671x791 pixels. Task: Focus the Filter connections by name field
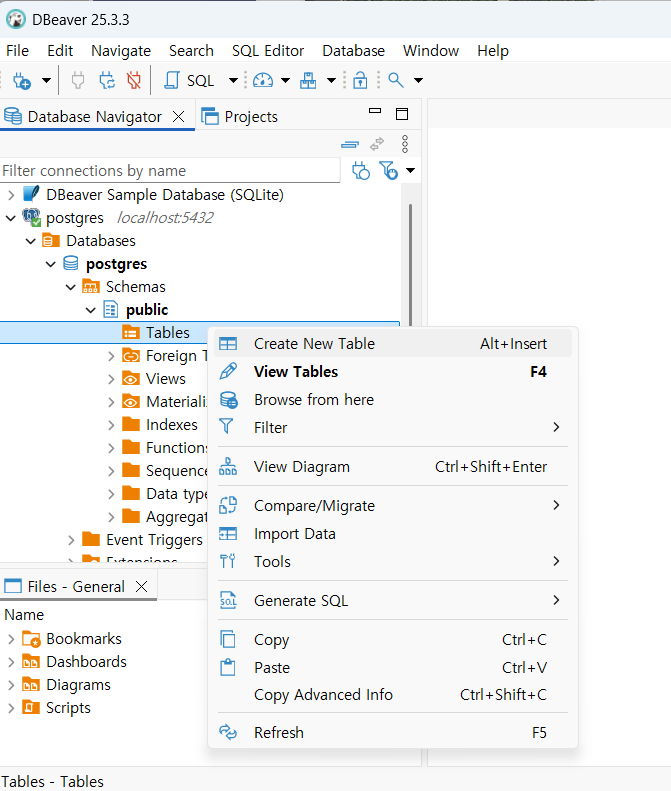(x=170, y=171)
